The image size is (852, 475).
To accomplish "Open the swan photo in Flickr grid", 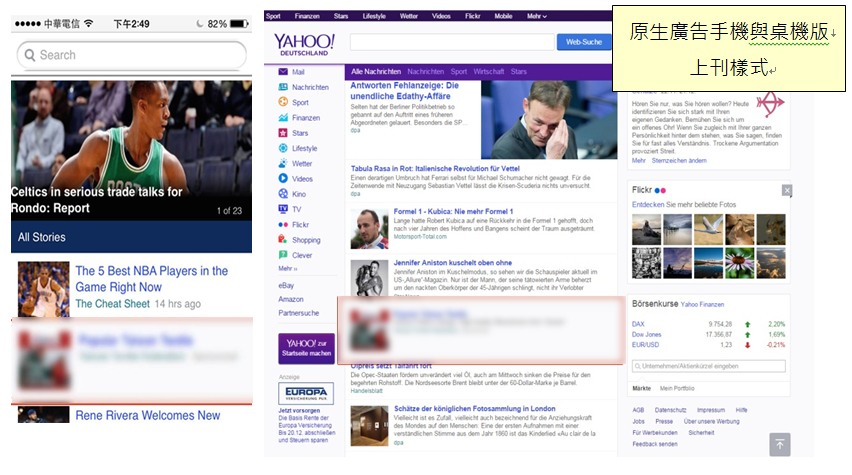I will pos(708,229).
